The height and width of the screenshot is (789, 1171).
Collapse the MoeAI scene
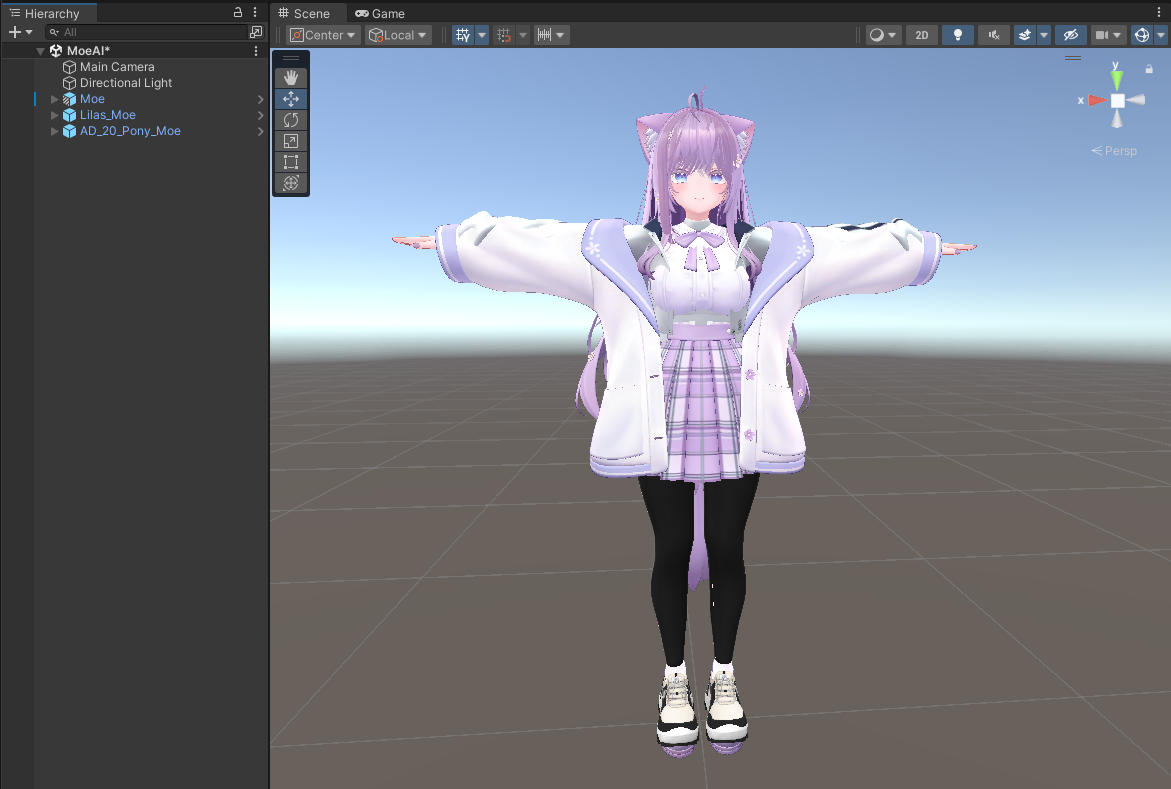pyautogui.click(x=40, y=51)
